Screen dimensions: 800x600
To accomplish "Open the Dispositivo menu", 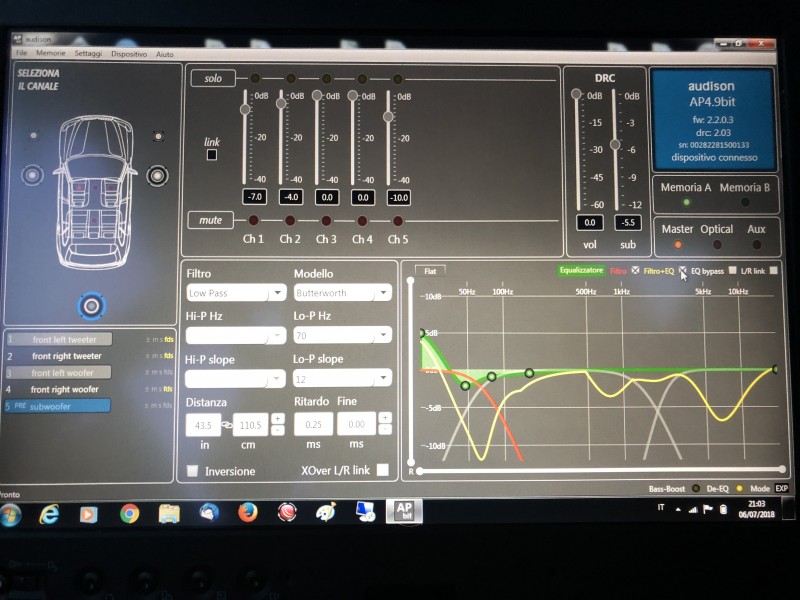I will click(x=129, y=54).
